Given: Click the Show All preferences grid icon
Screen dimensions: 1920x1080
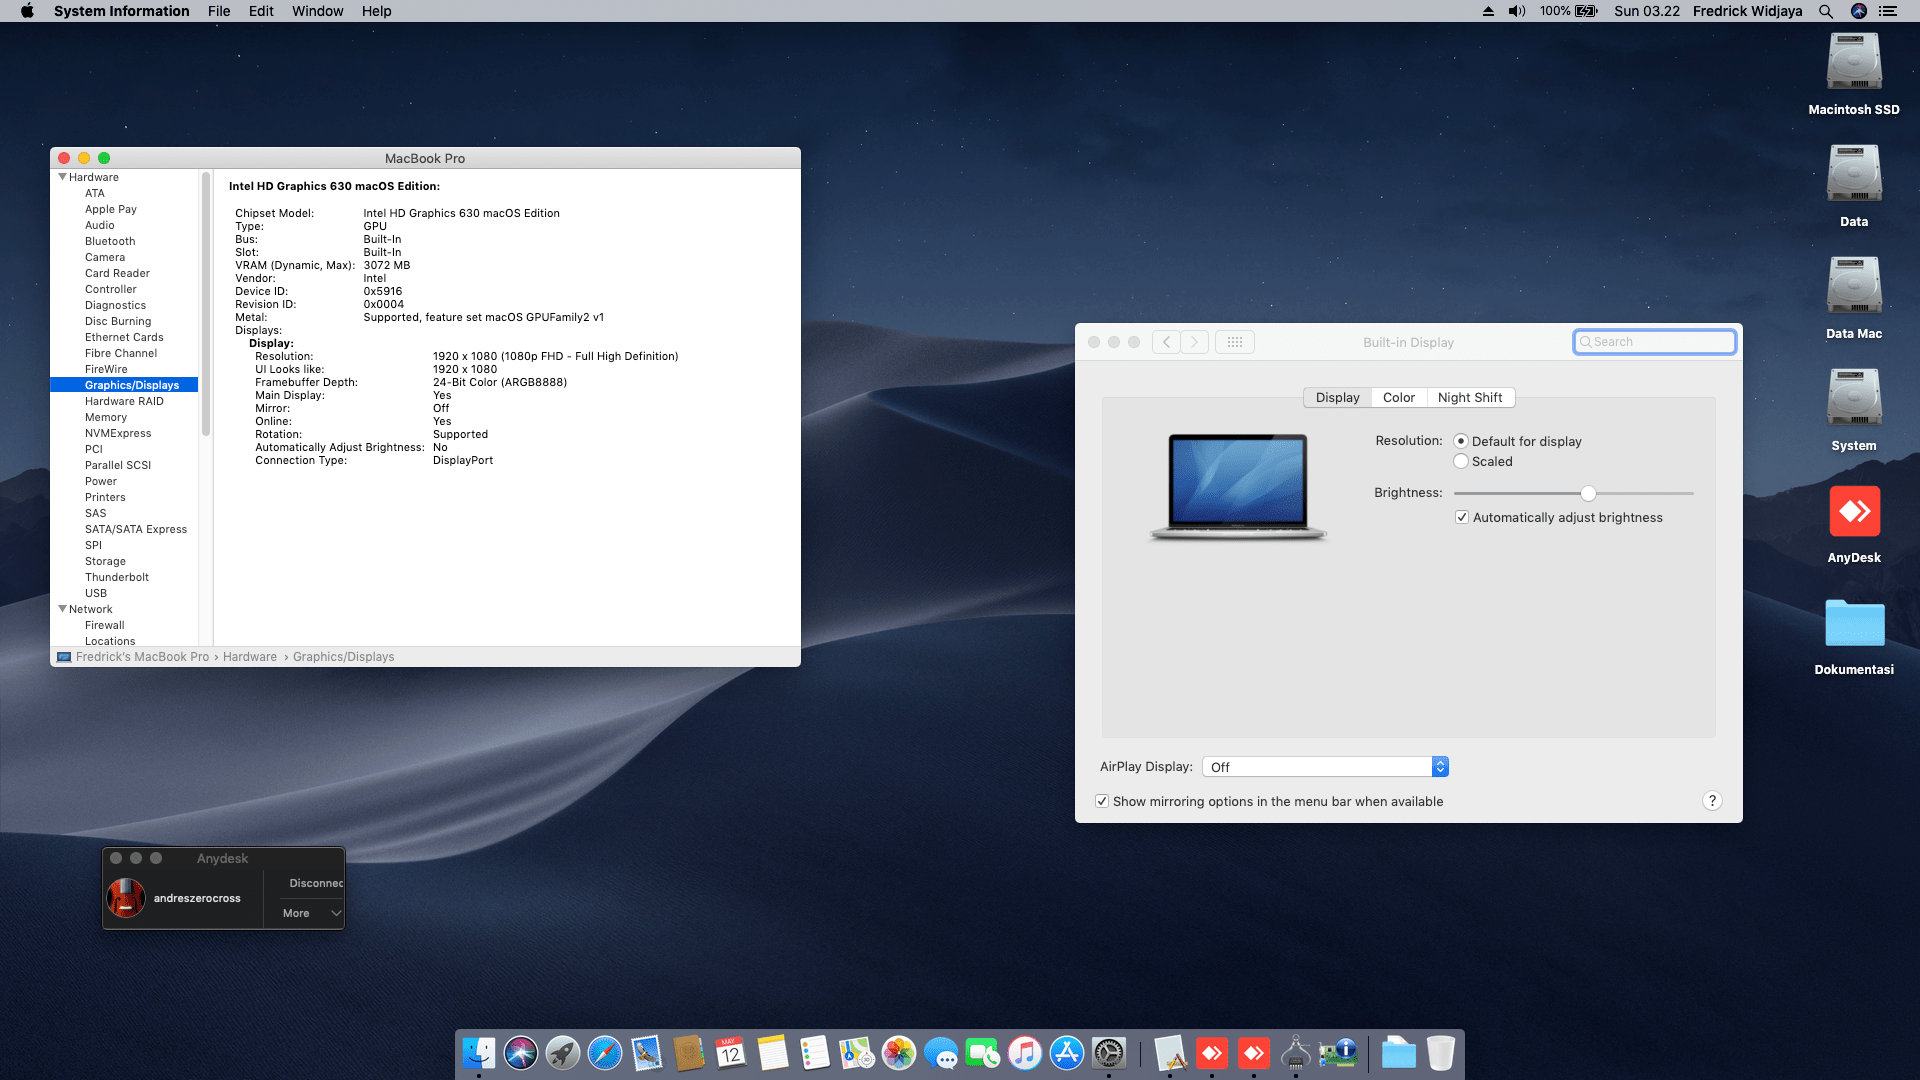Looking at the screenshot, I should coord(1235,341).
